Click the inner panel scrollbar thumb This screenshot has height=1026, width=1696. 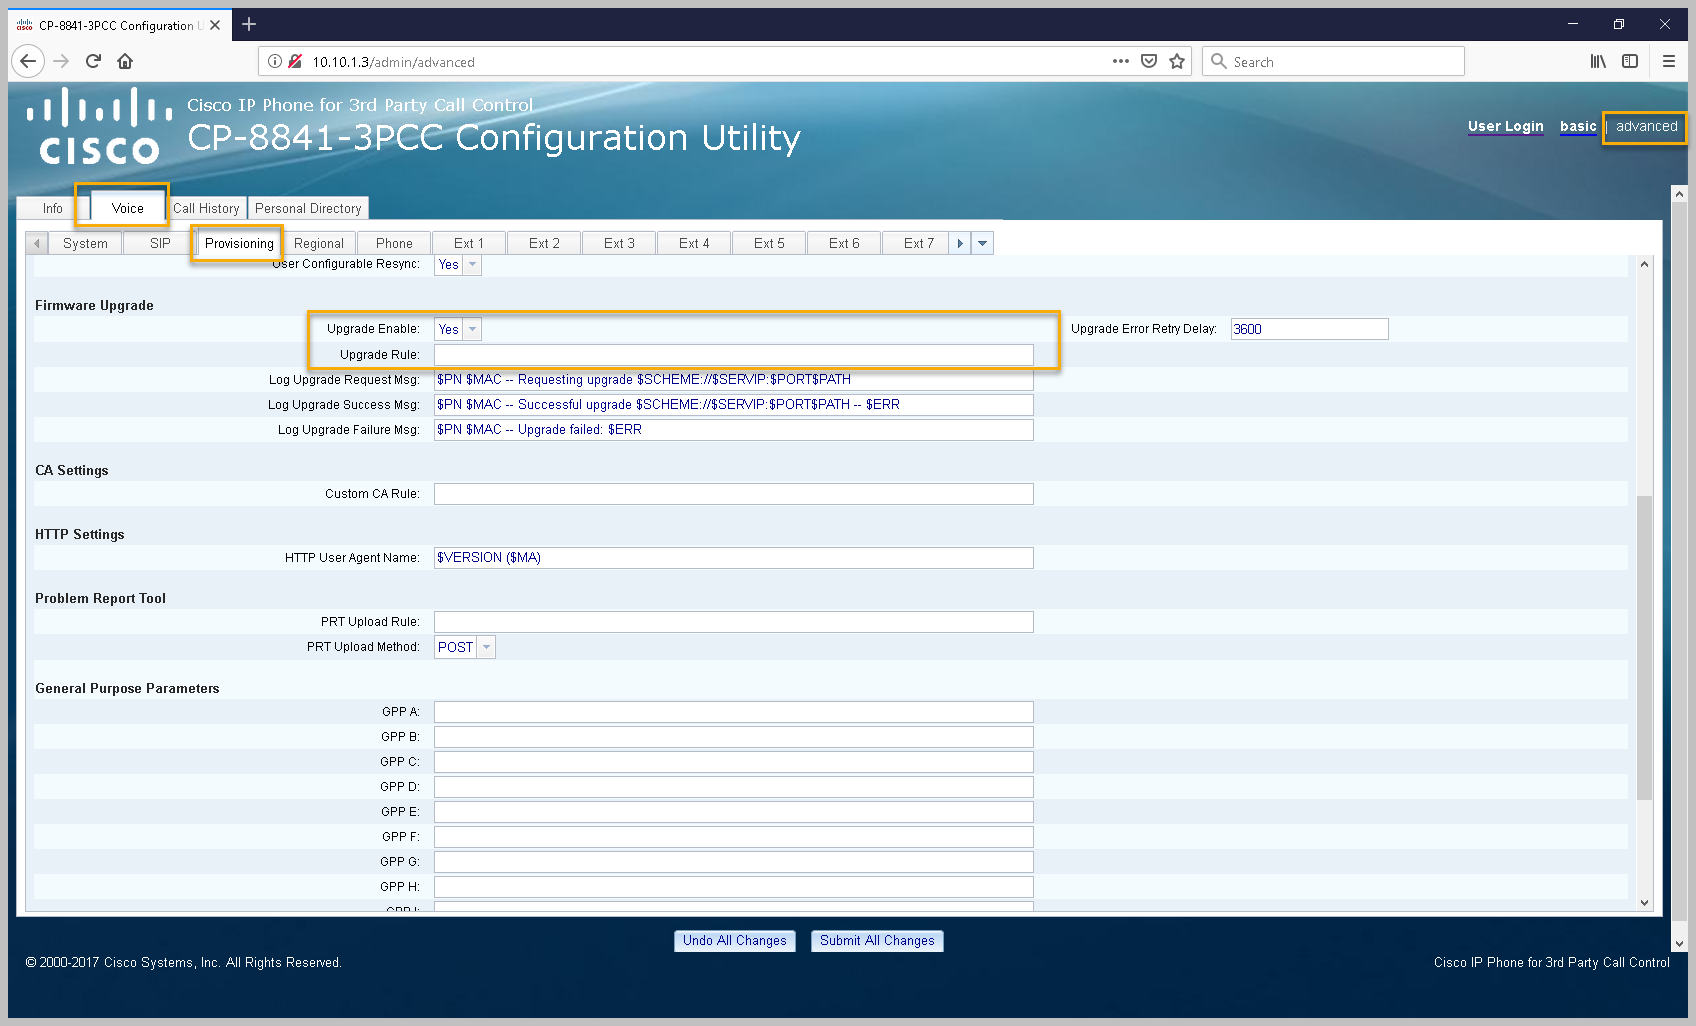(1644, 647)
